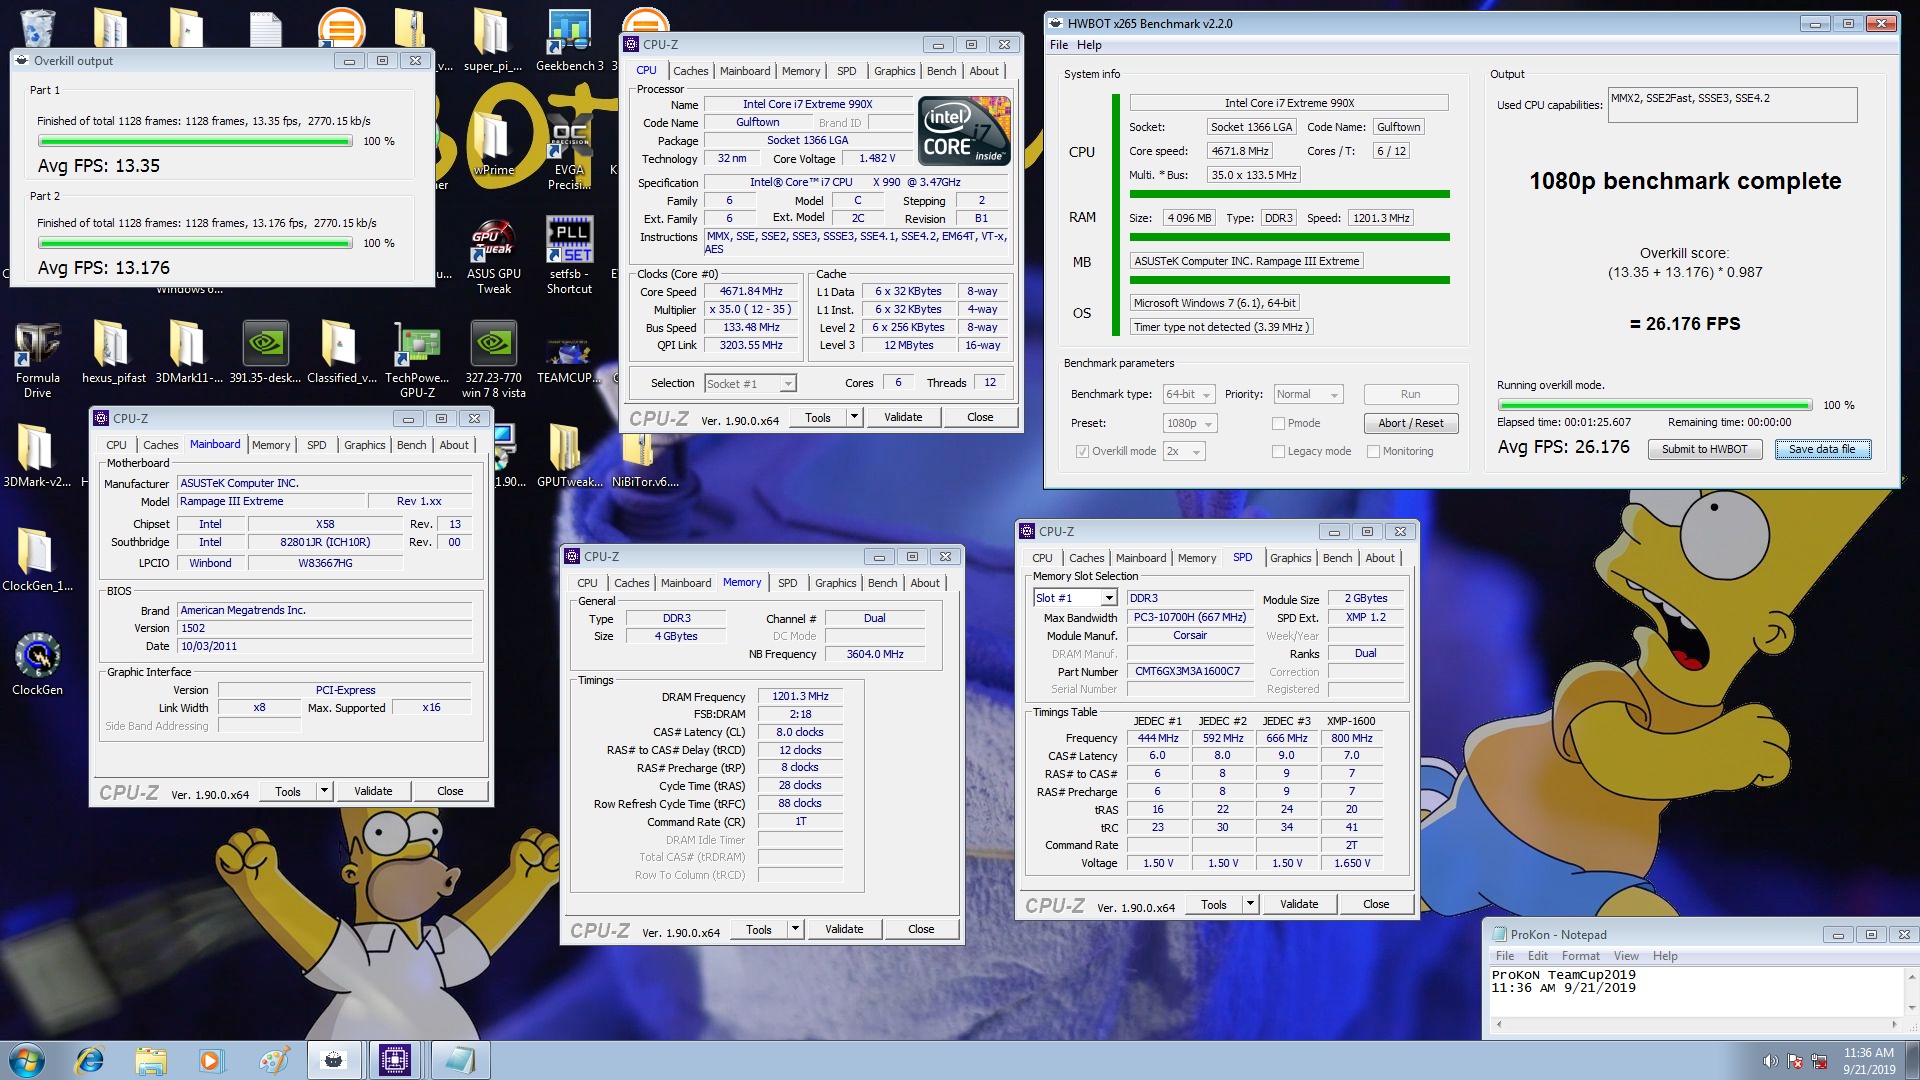The width and height of the screenshot is (1920, 1080).
Task: Open the Format menu in Notepad
Action: click(x=1580, y=956)
